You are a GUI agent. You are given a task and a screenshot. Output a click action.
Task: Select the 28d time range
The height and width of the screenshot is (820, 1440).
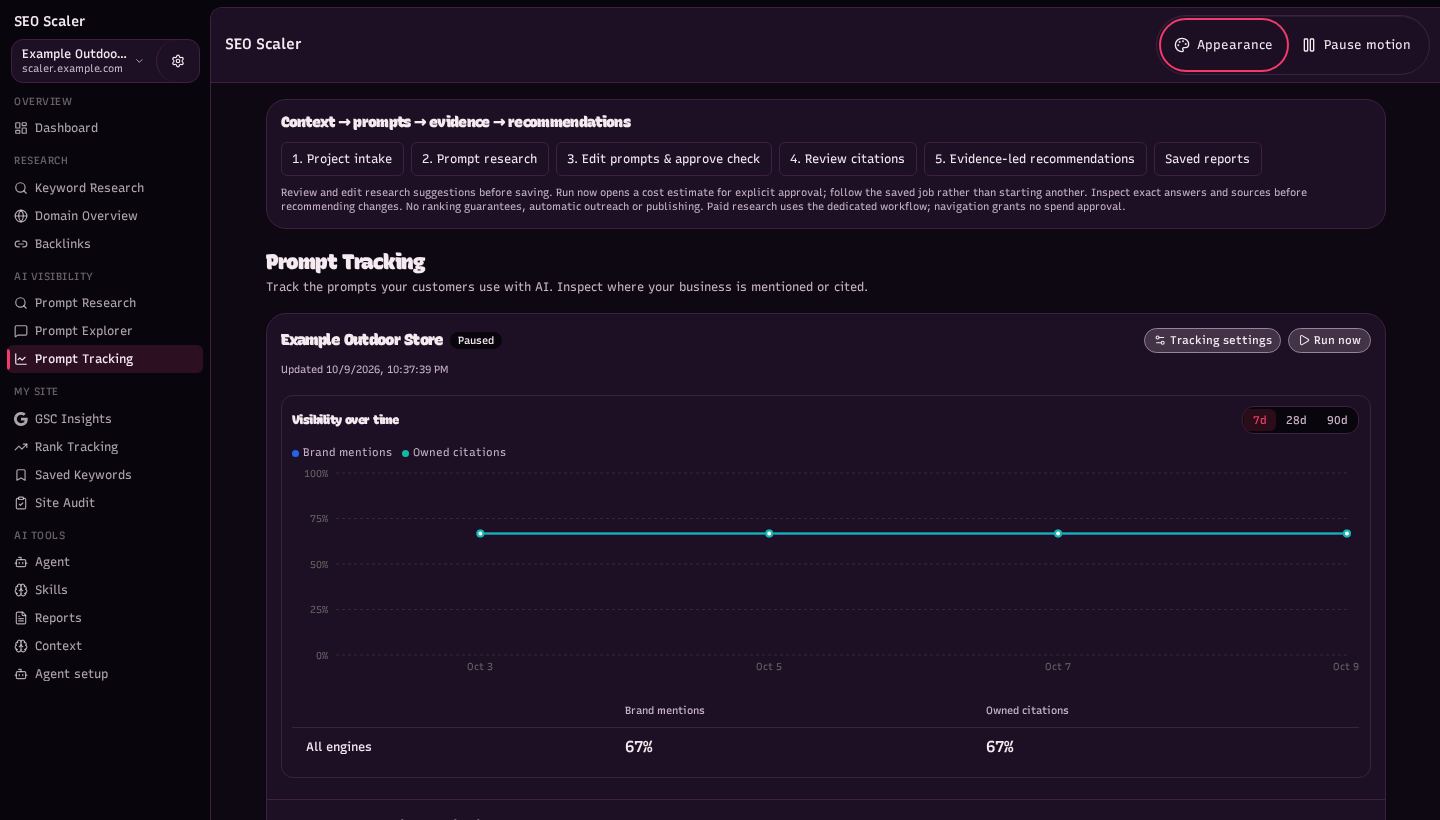click(x=1296, y=420)
